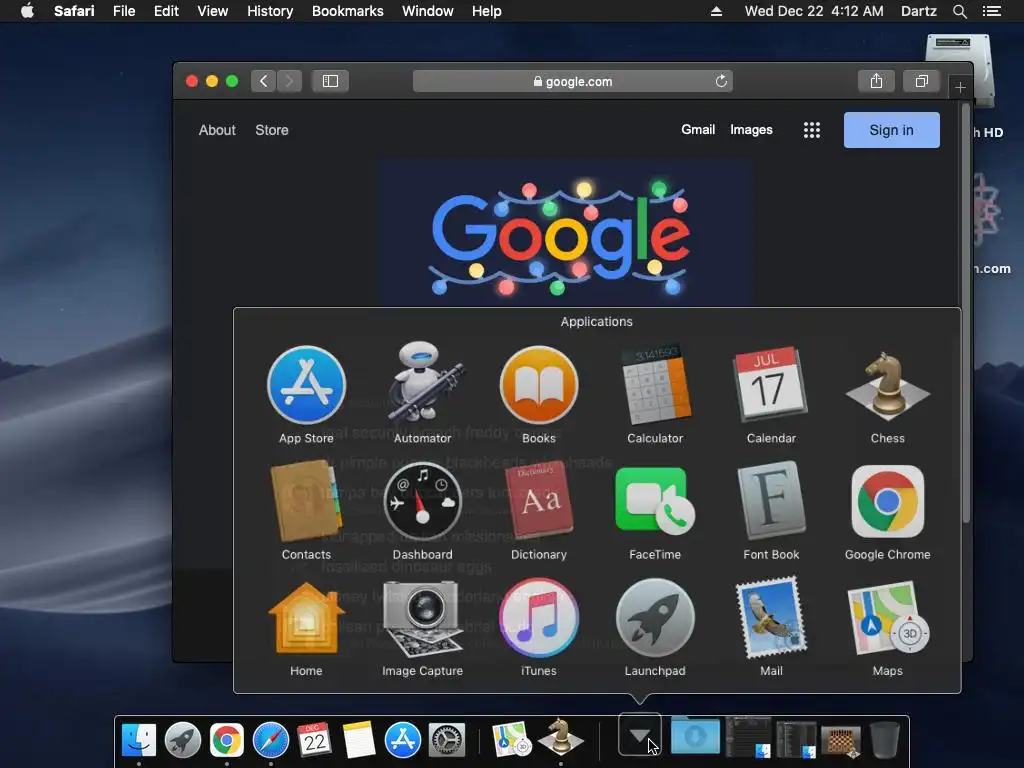Click Safari Share button
Screen dimensions: 1024x768
(876, 81)
